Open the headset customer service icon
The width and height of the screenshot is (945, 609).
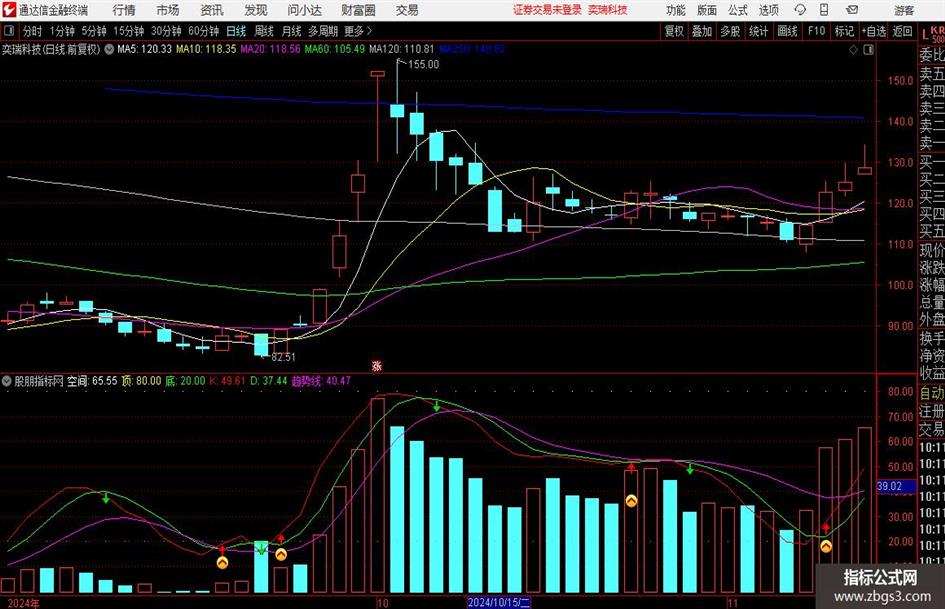point(800,10)
